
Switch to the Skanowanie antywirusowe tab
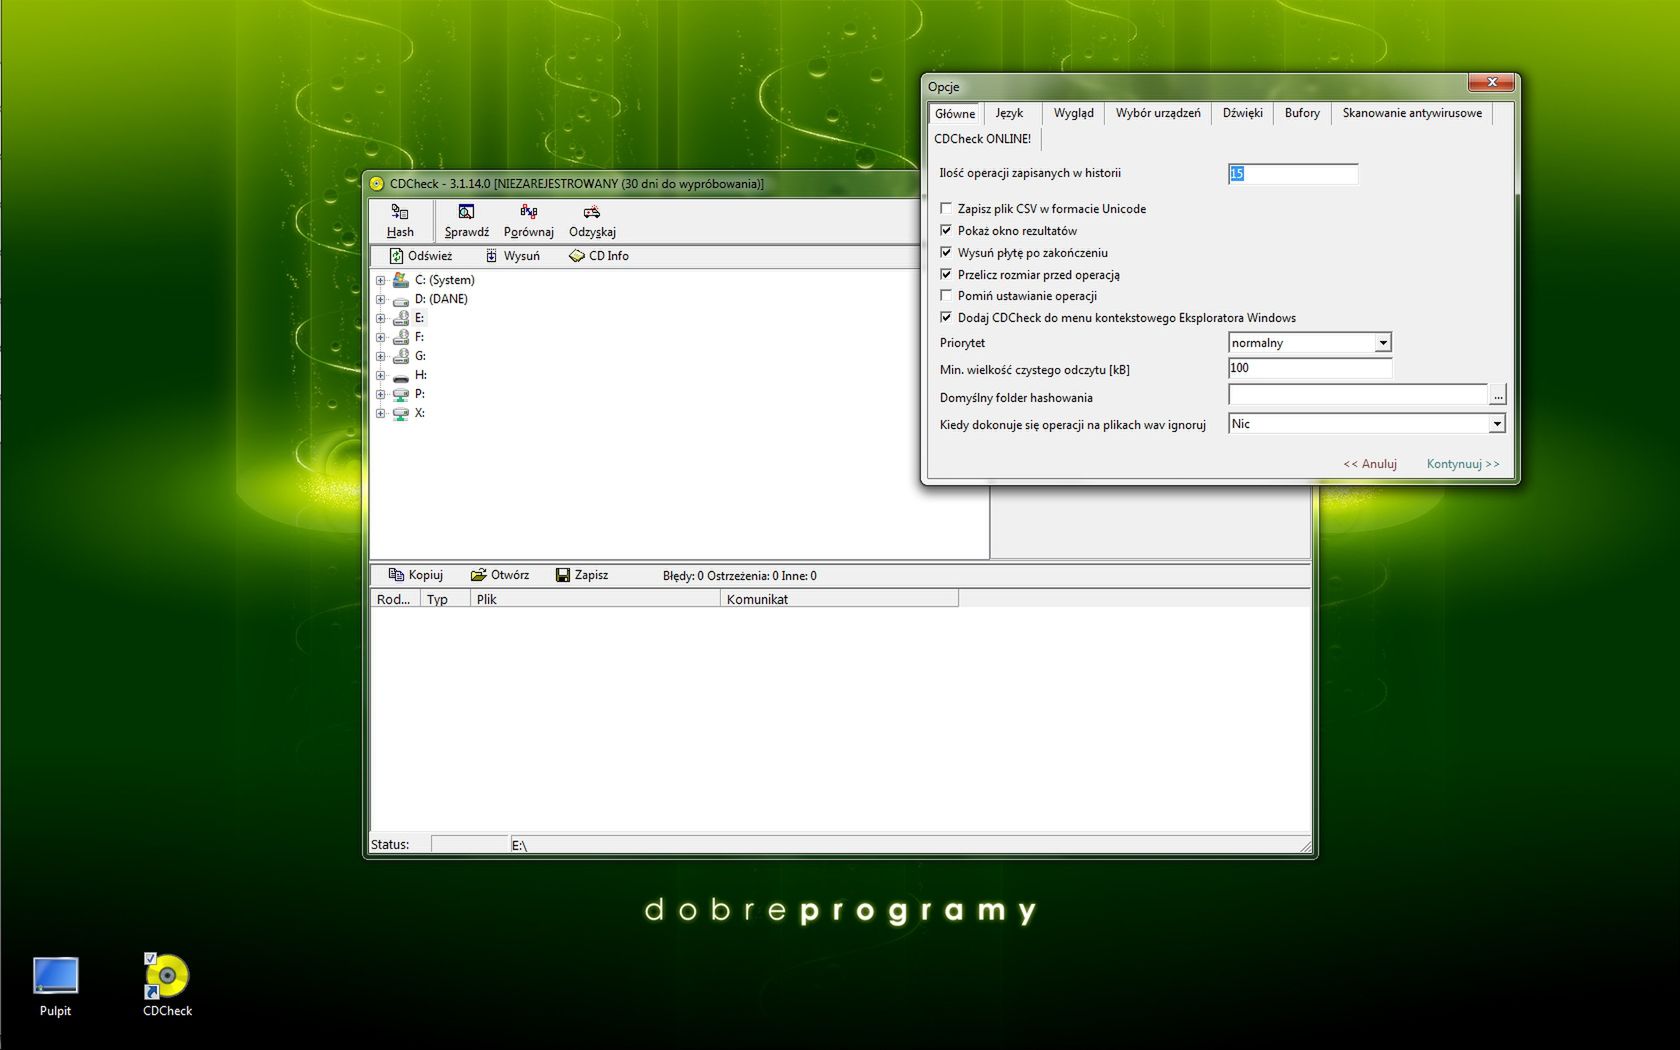click(x=1412, y=113)
